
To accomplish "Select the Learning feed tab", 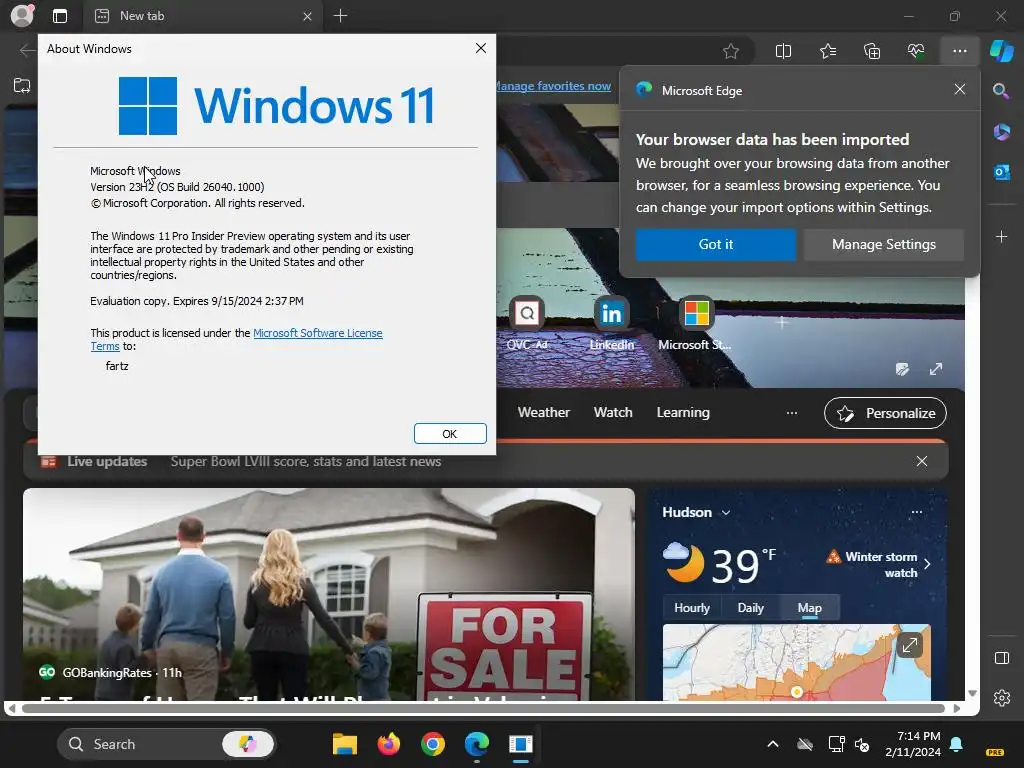I will 683,412.
